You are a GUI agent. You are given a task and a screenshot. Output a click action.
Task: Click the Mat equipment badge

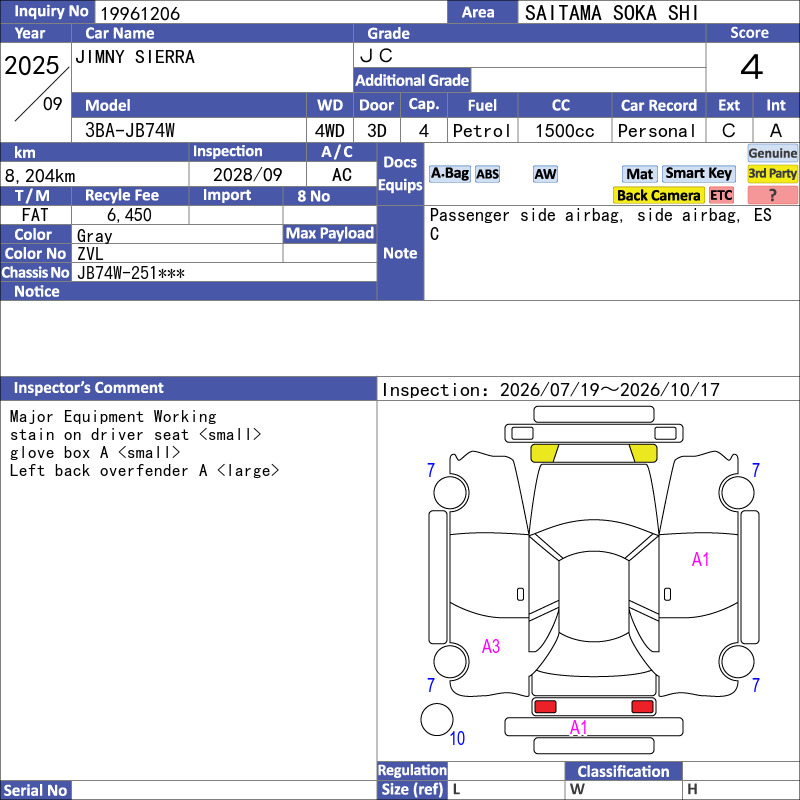pyautogui.click(x=639, y=174)
